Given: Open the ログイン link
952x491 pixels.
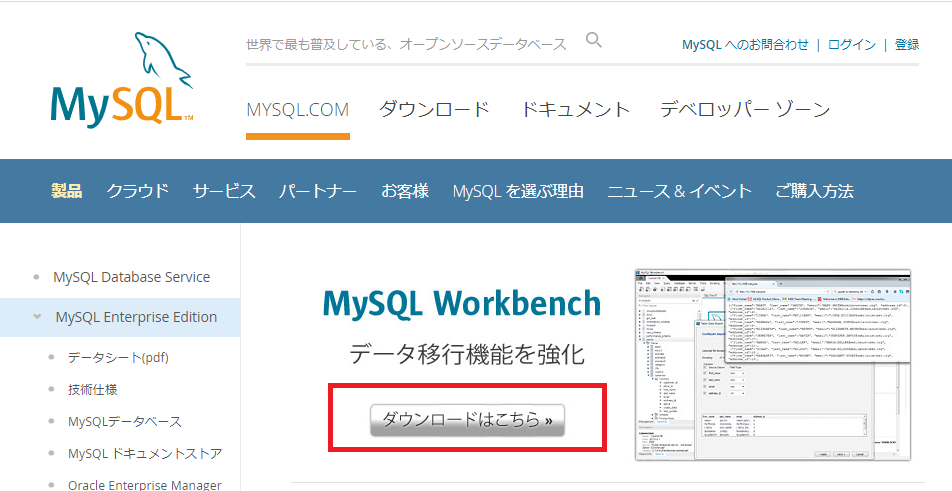Looking at the screenshot, I should click(852, 44).
